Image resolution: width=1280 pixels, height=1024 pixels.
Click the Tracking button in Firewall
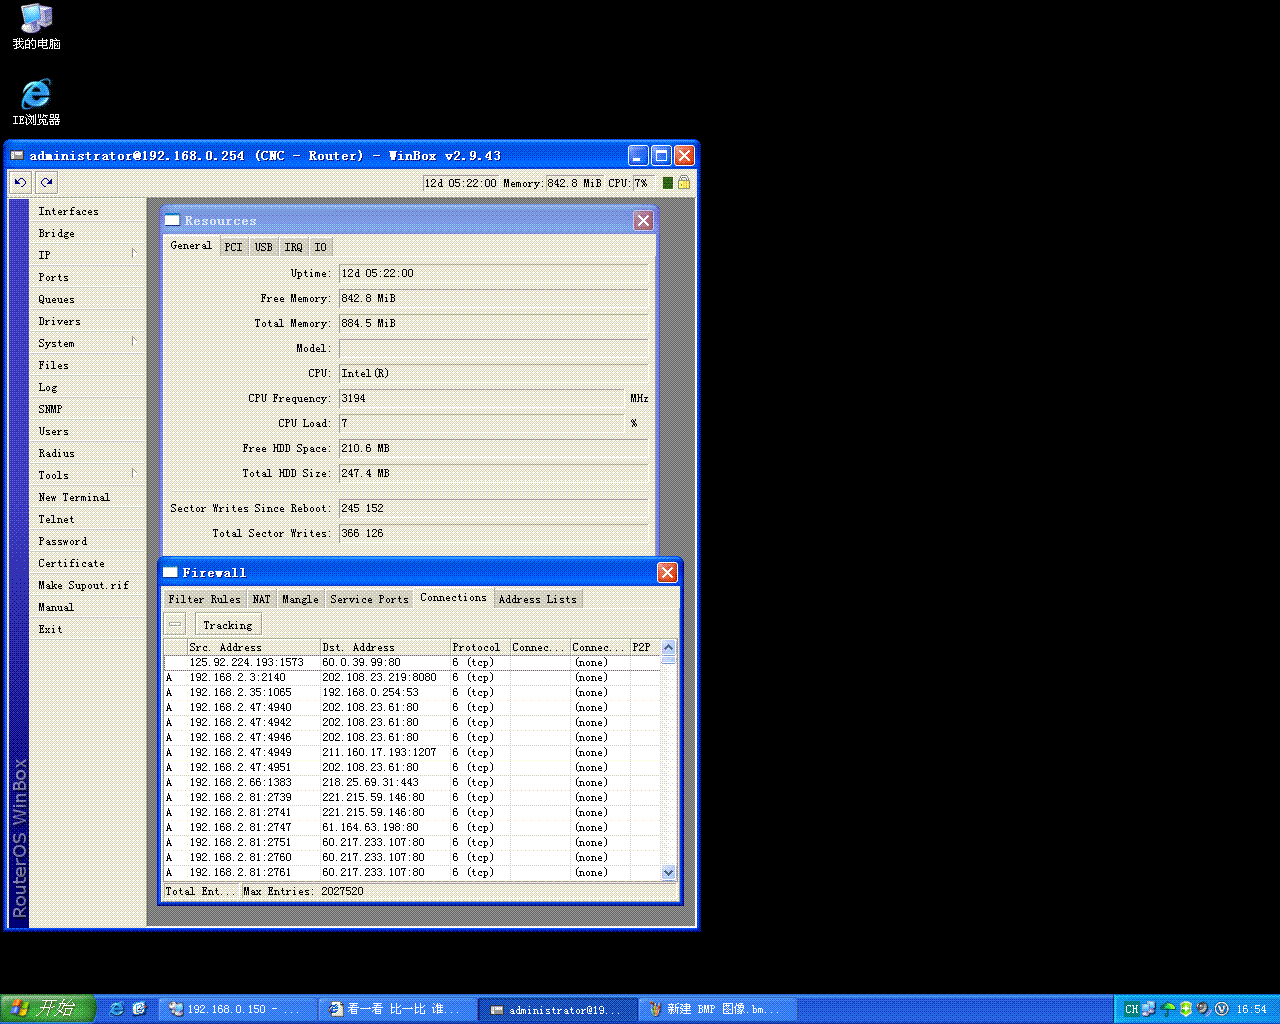[228, 625]
